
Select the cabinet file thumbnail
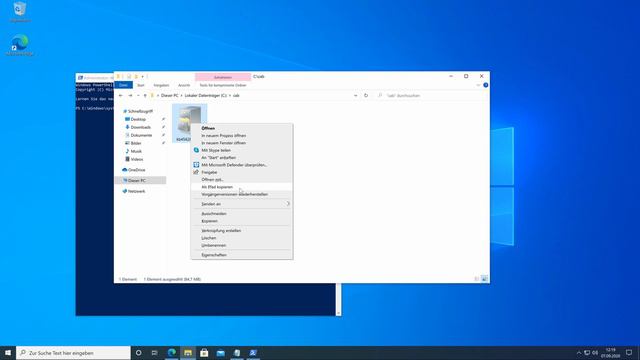pos(189,123)
